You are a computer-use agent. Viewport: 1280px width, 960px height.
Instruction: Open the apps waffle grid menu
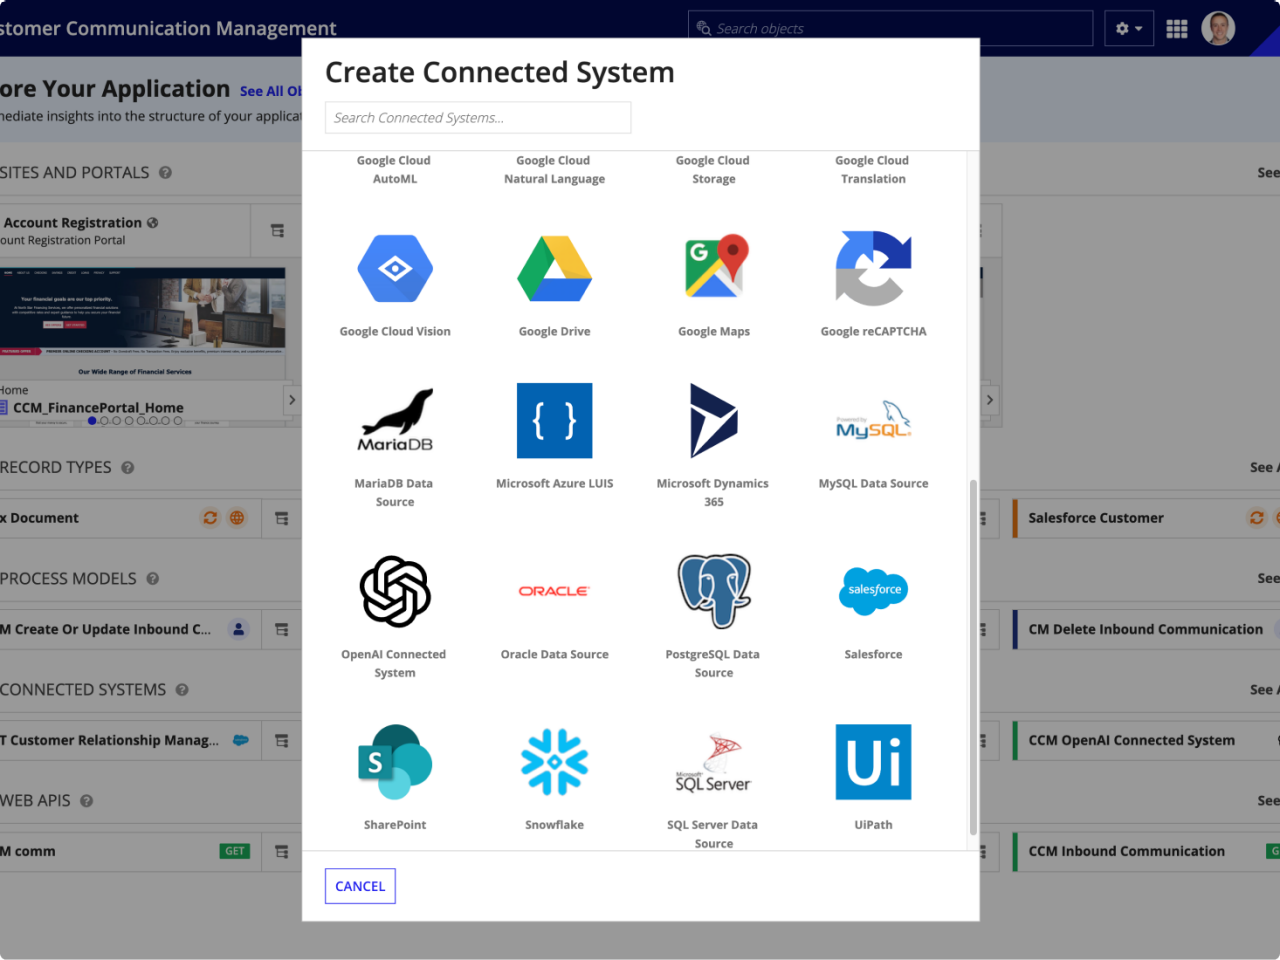pyautogui.click(x=1177, y=28)
